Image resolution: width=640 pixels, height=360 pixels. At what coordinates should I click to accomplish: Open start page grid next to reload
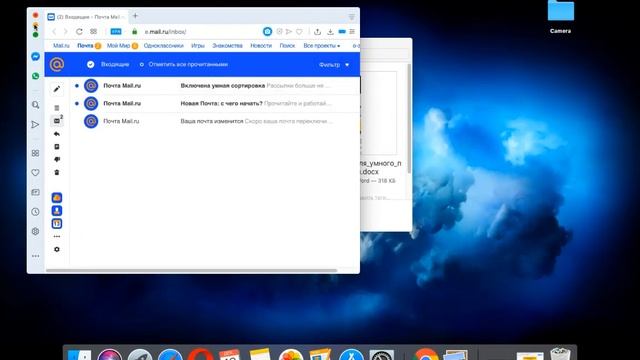point(93,31)
